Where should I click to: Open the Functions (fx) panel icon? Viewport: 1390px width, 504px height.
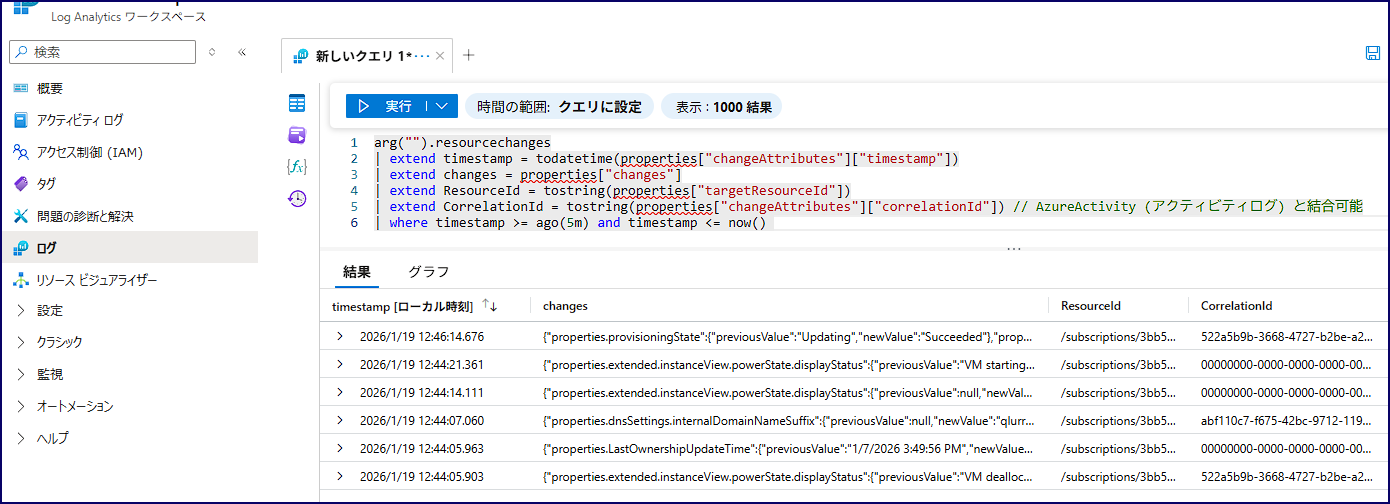tap(297, 166)
